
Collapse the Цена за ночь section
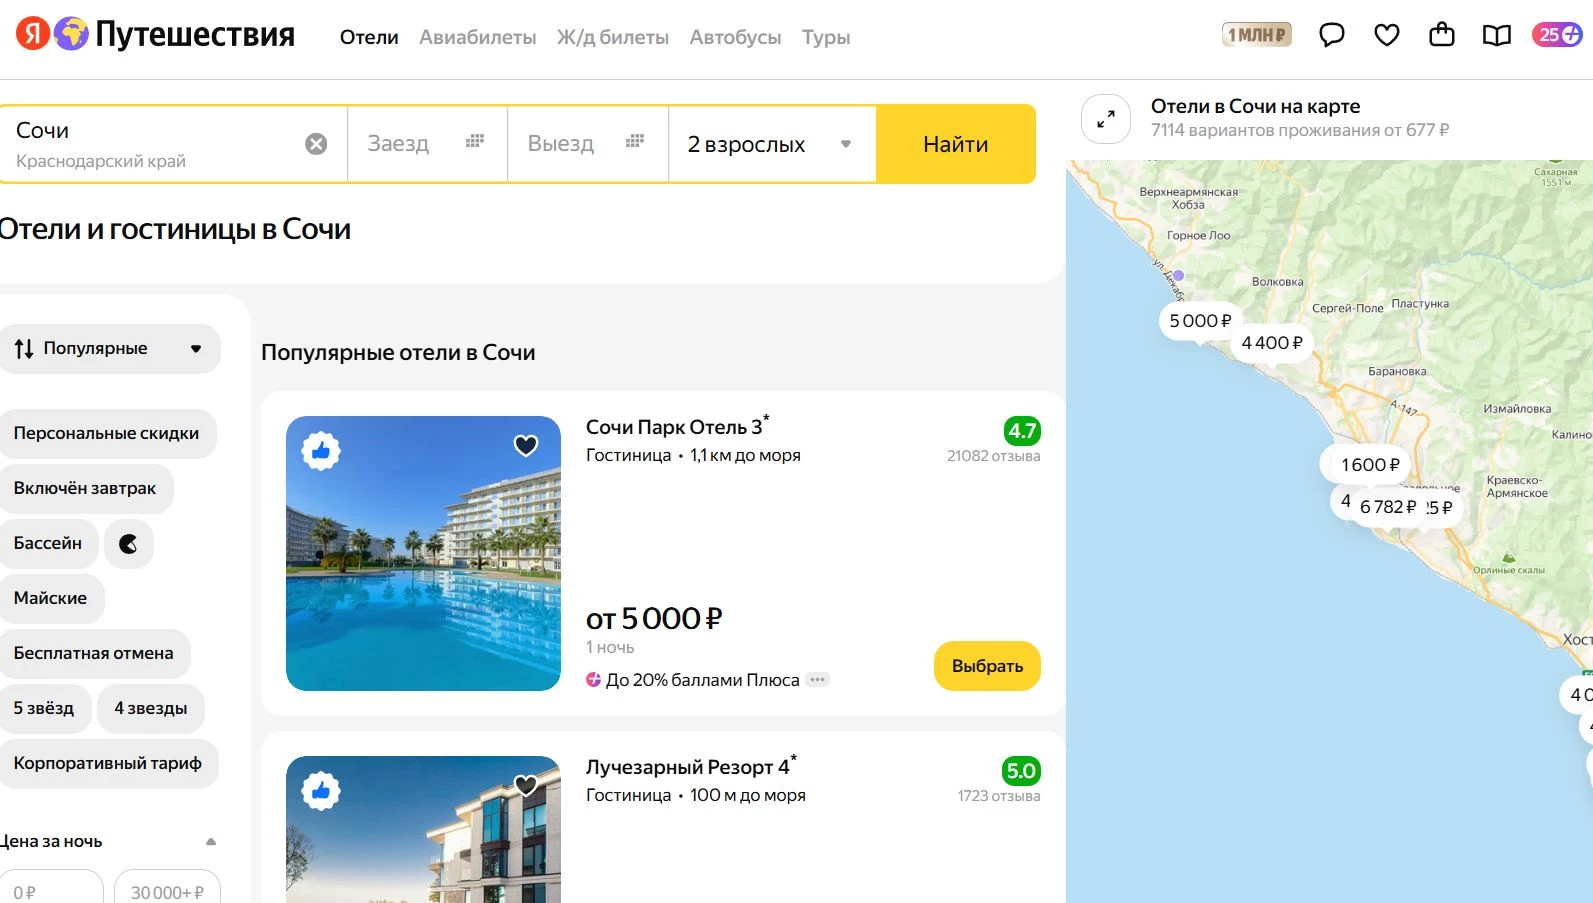[x=211, y=842]
